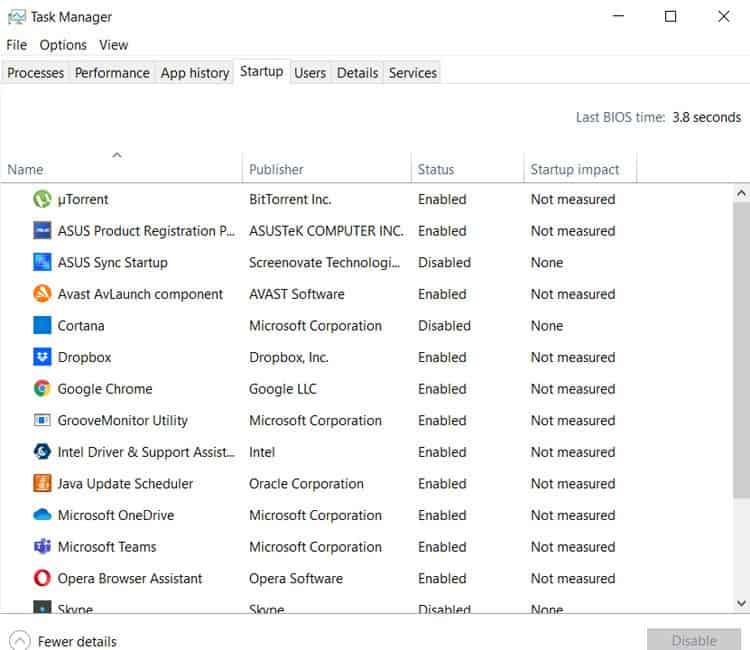
Task: Switch to the Services tab
Action: coord(413,73)
